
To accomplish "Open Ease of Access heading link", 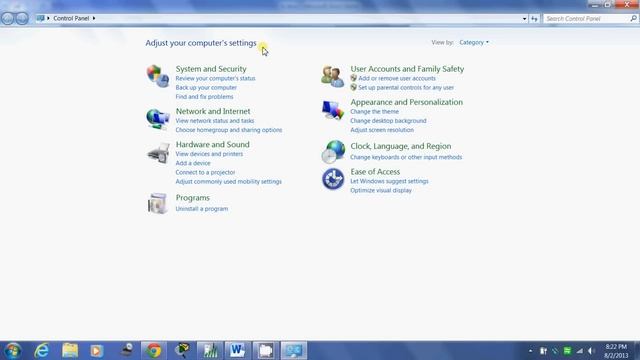I will 375,172.
